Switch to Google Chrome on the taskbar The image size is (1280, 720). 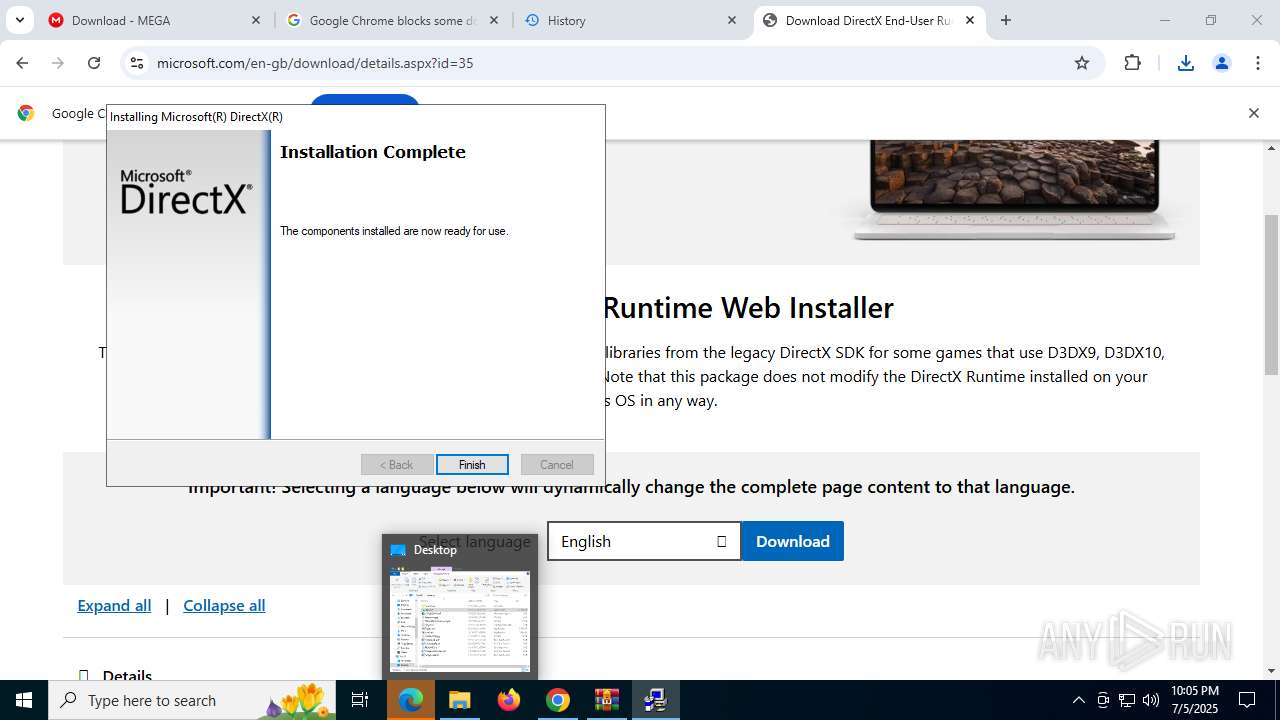tap(558, 700)
